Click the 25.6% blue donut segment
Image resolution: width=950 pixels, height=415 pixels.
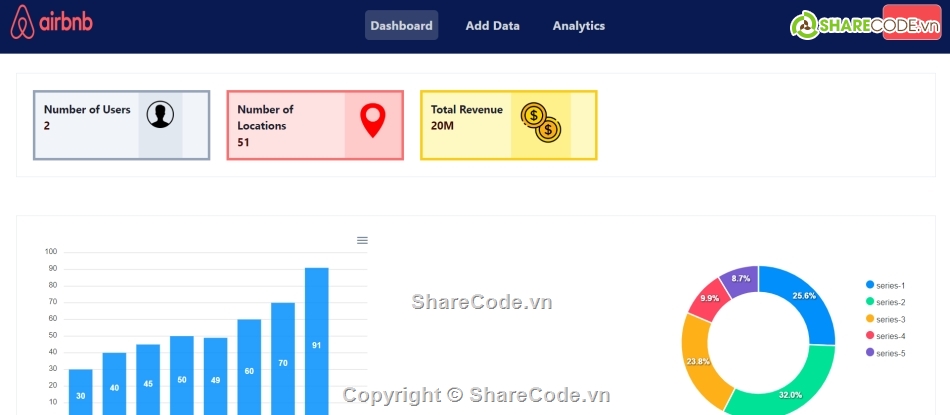point(808,300)
